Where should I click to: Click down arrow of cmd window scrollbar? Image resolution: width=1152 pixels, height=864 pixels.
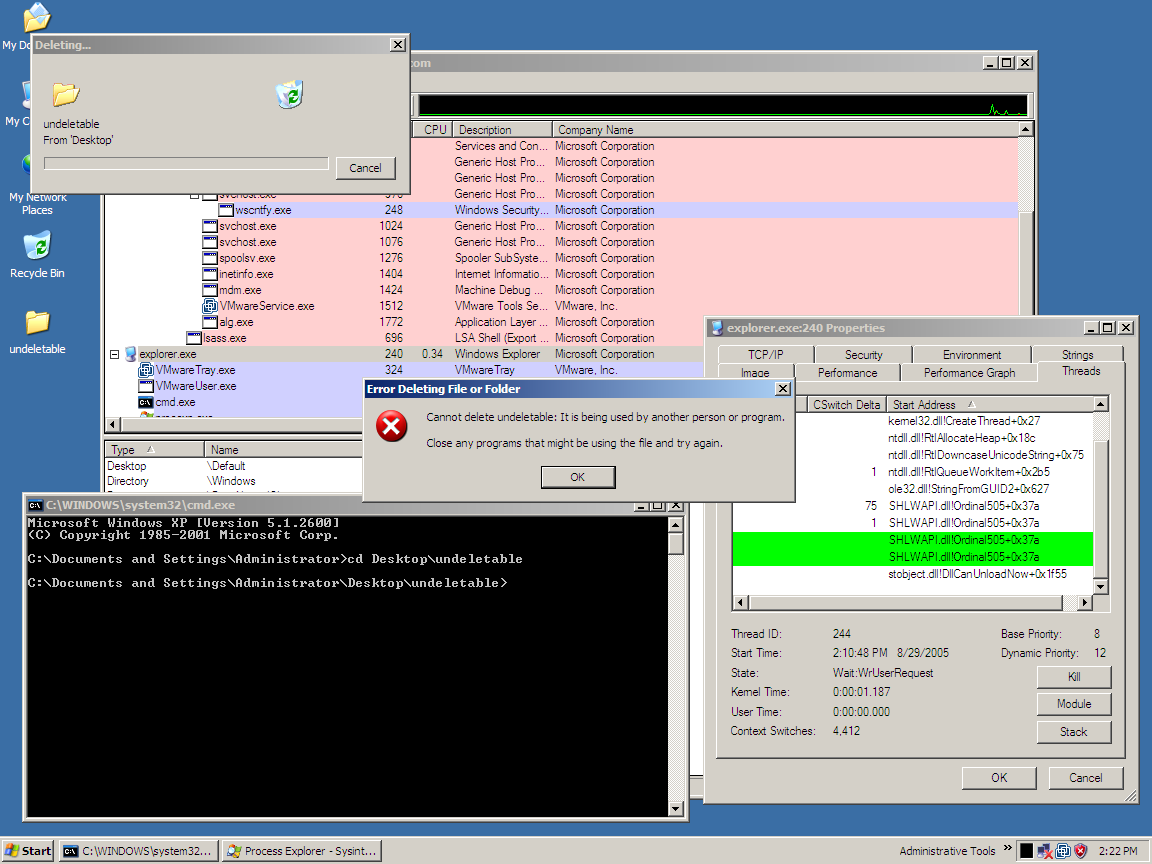(x=676, y=809)
